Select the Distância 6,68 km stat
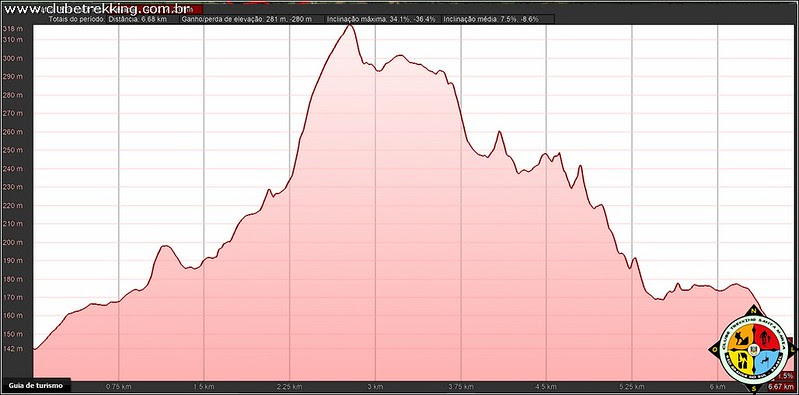 (136, 19)
